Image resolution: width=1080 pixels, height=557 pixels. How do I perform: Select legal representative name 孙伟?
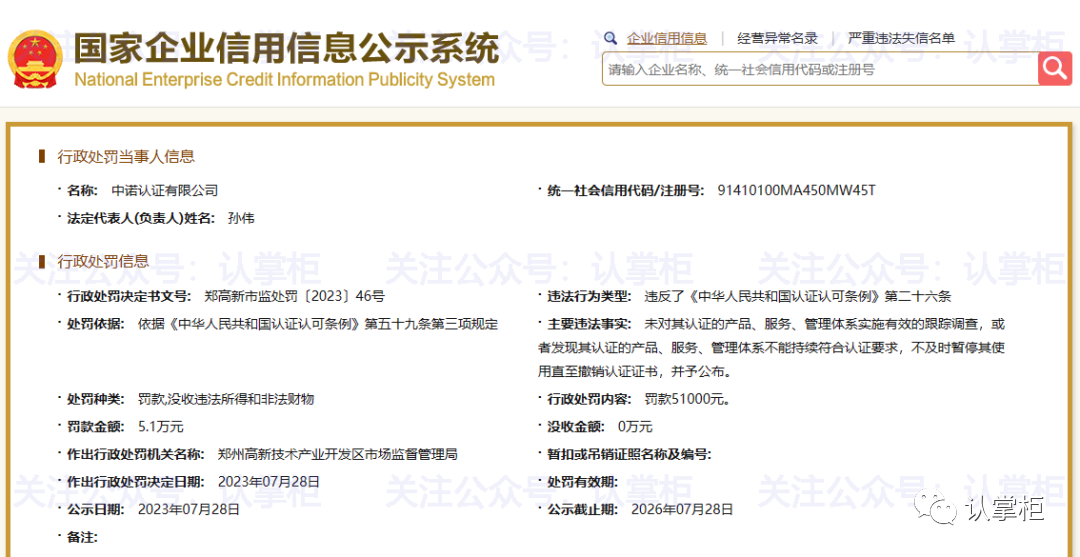click(x=240, y=218)
